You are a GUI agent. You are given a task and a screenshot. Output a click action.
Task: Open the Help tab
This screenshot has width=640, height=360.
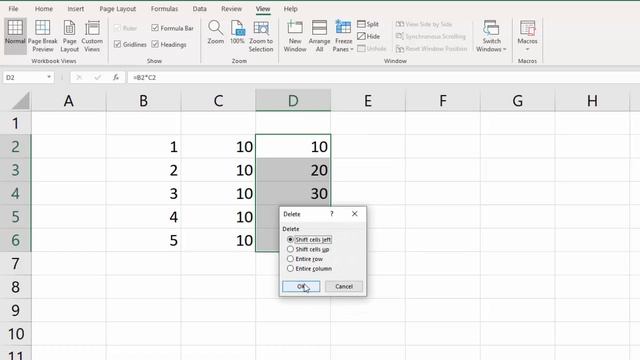291,9
